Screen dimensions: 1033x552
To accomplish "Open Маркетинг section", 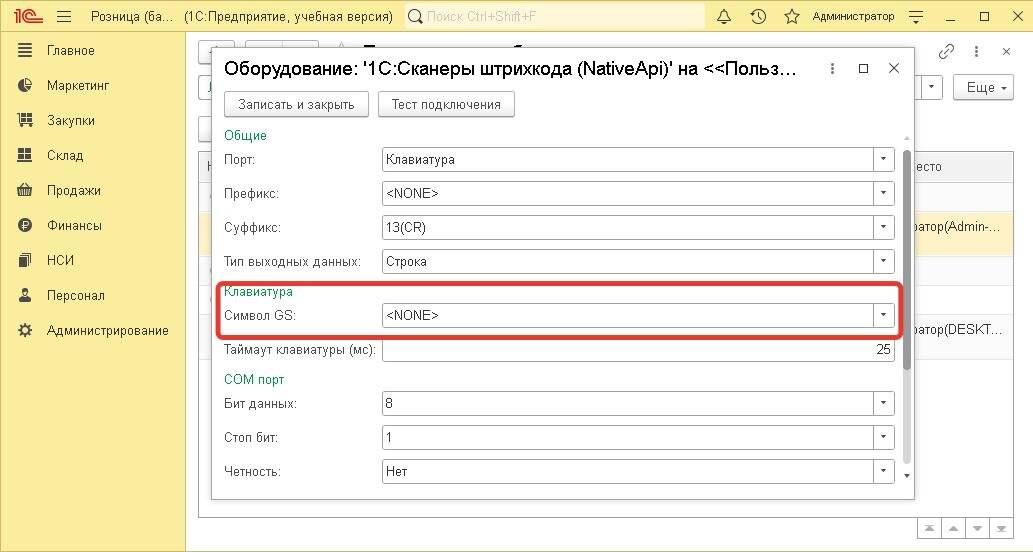I will [78, 86].
